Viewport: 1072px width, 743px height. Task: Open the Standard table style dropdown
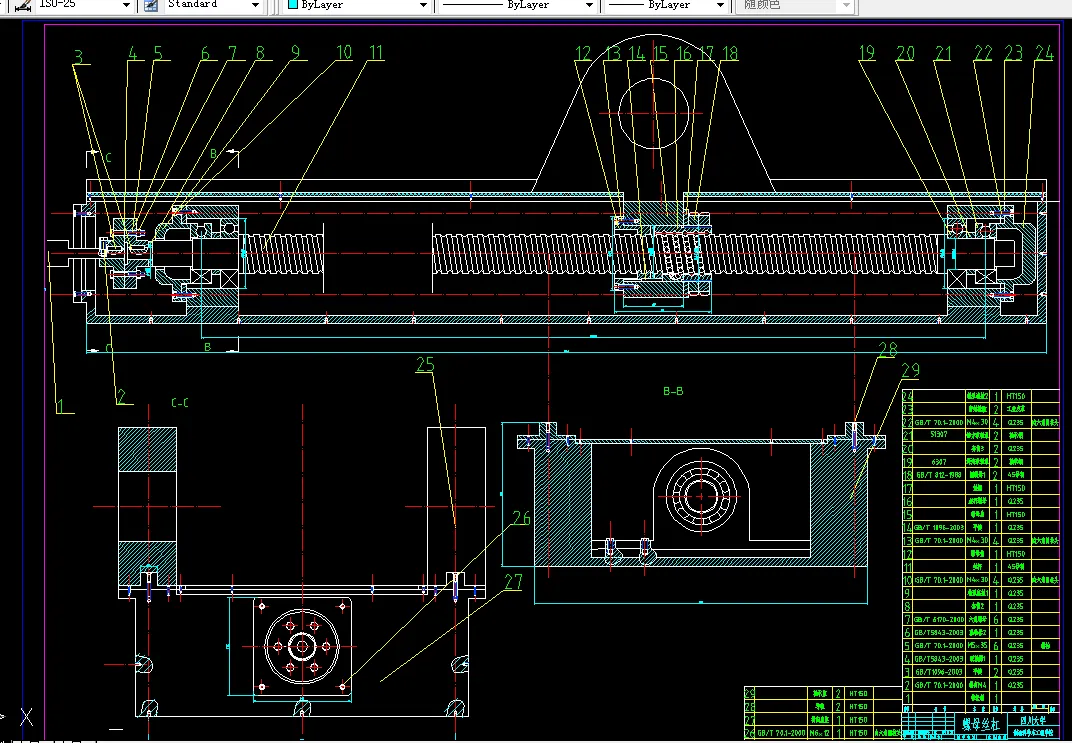click(256, 5)
